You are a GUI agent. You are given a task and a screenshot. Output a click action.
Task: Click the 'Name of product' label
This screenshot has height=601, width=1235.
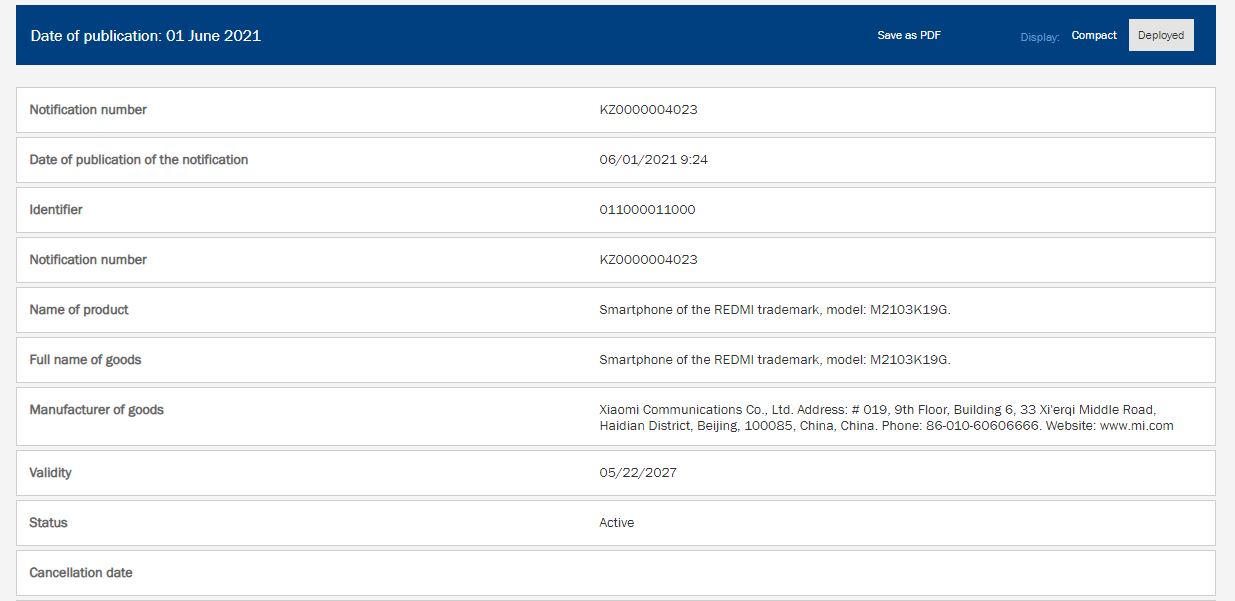[79, 310]
